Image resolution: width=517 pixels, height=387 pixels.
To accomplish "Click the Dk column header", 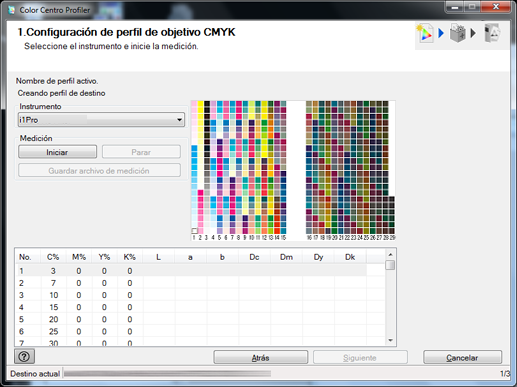I will 350,257.
